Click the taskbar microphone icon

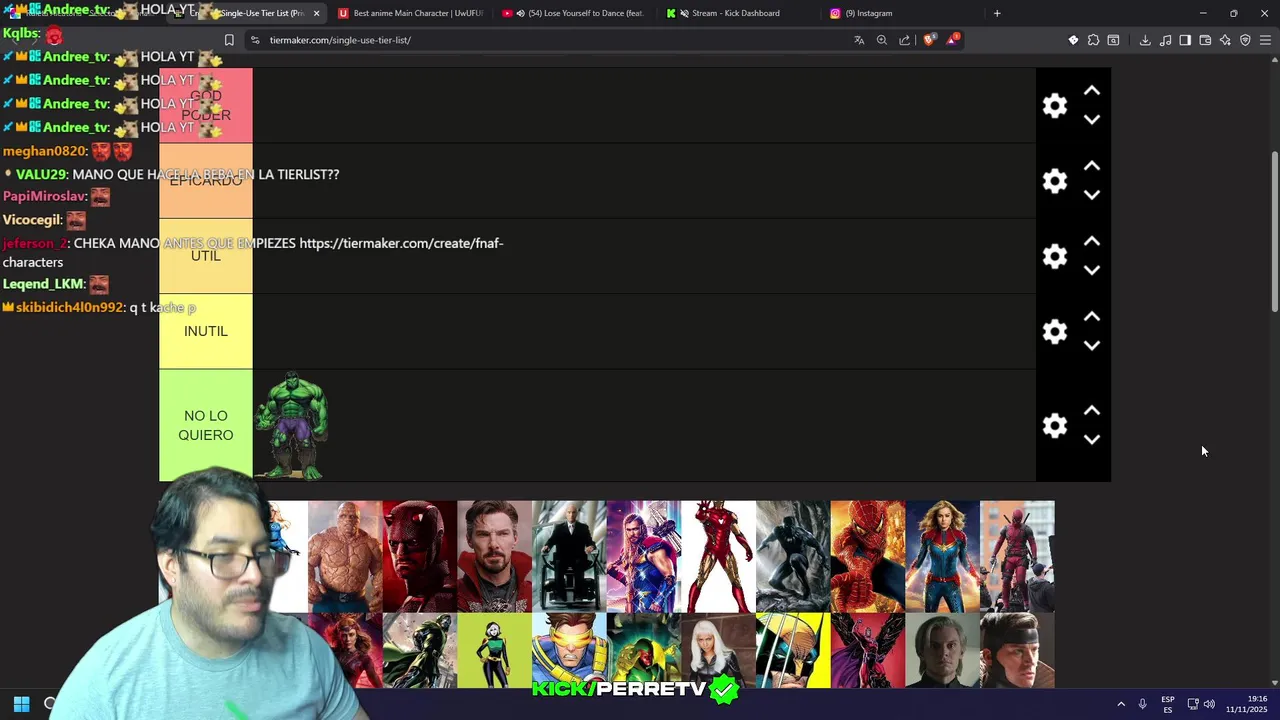click(x=1142, y=704)
